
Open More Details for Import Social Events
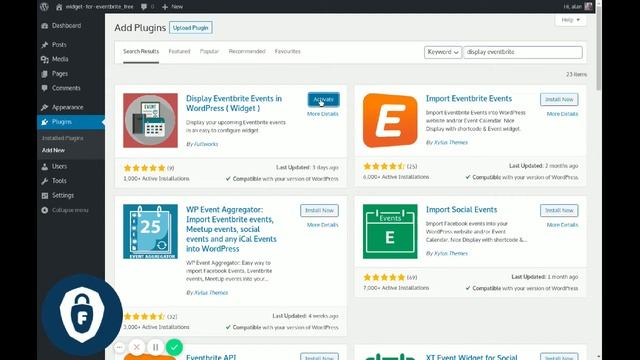click(x=562, y=225)
